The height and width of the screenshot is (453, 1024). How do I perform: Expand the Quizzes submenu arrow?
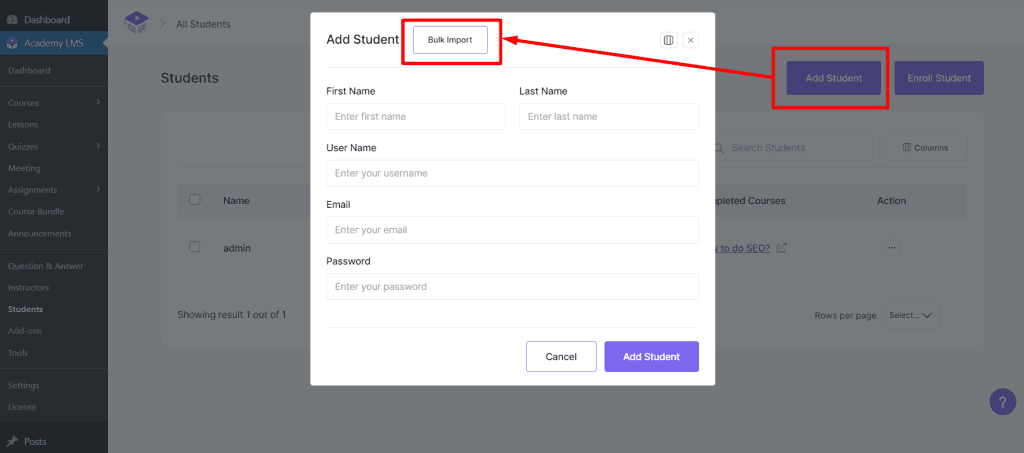click(98, 146)
